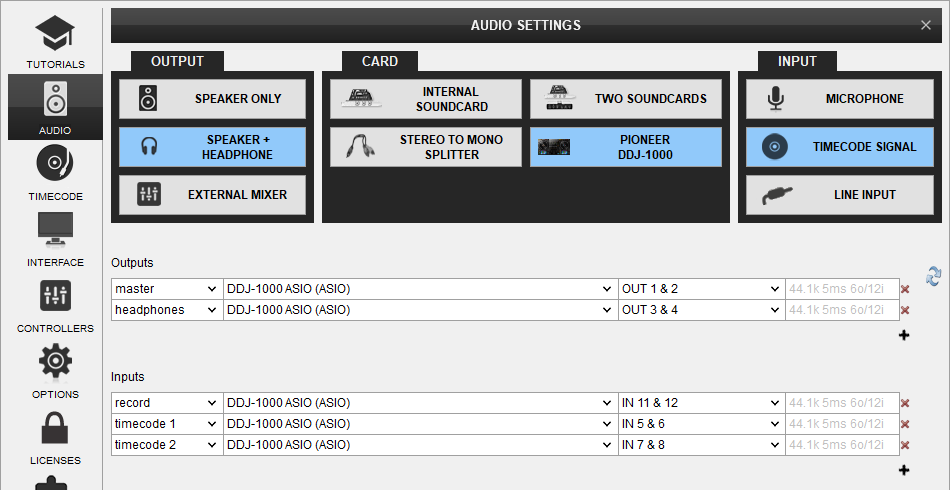The width and height of the screenshot is (950, 490).
Task: Choose the Internal Soundcard card option
Action: (x=426, y=99)
